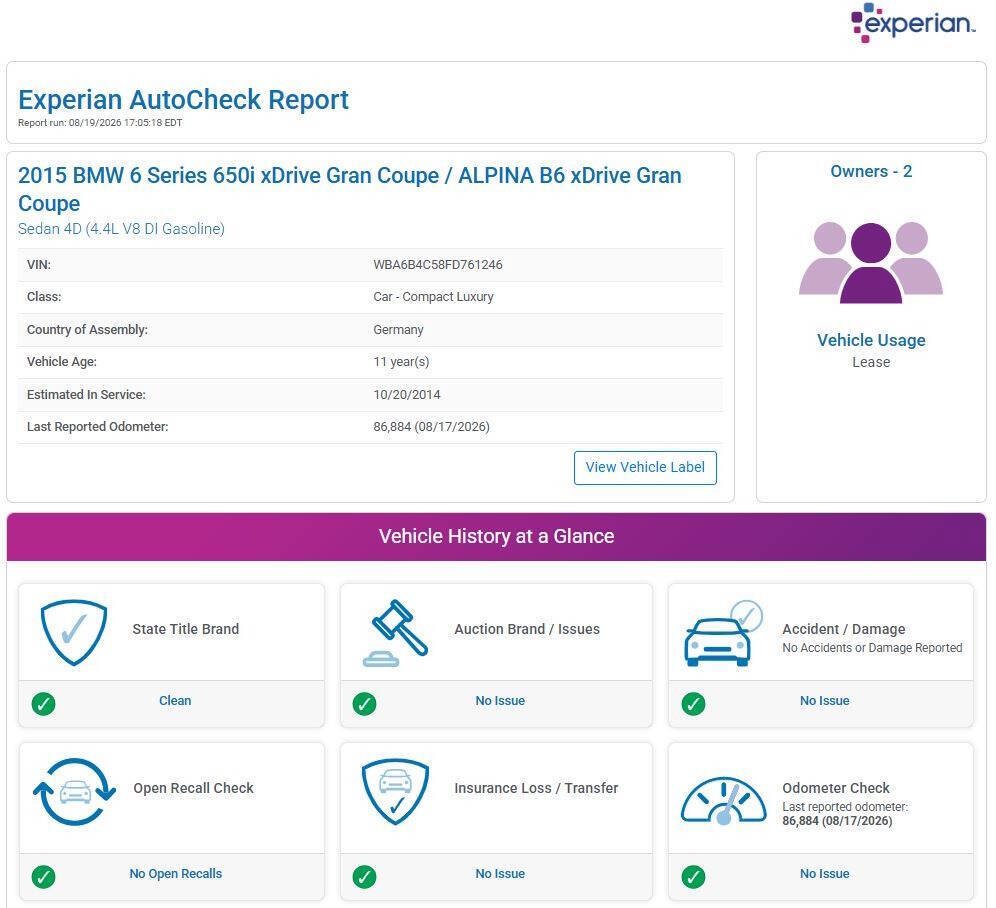Screen dimensions: 996x908
Task: Click the Clean status link
Action: pyautogui.click(x=175, y=701)
